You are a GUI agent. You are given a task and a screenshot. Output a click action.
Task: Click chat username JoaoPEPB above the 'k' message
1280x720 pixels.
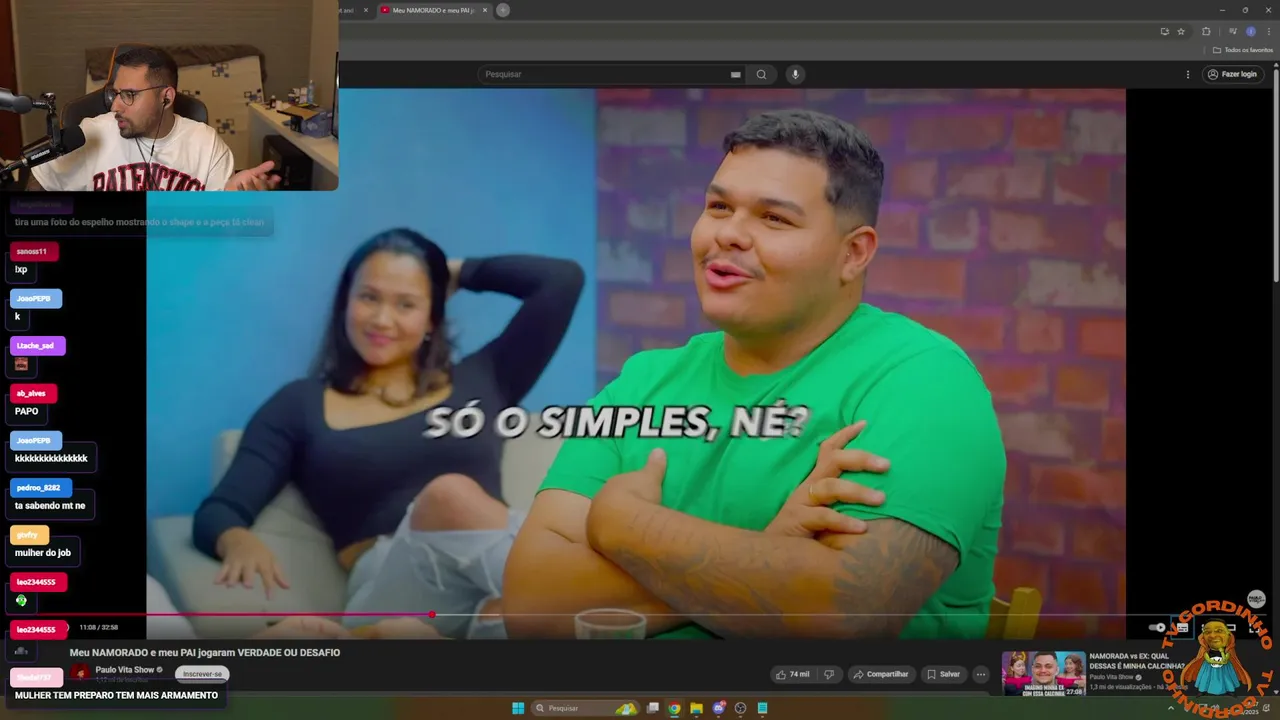tap(34, 299)
